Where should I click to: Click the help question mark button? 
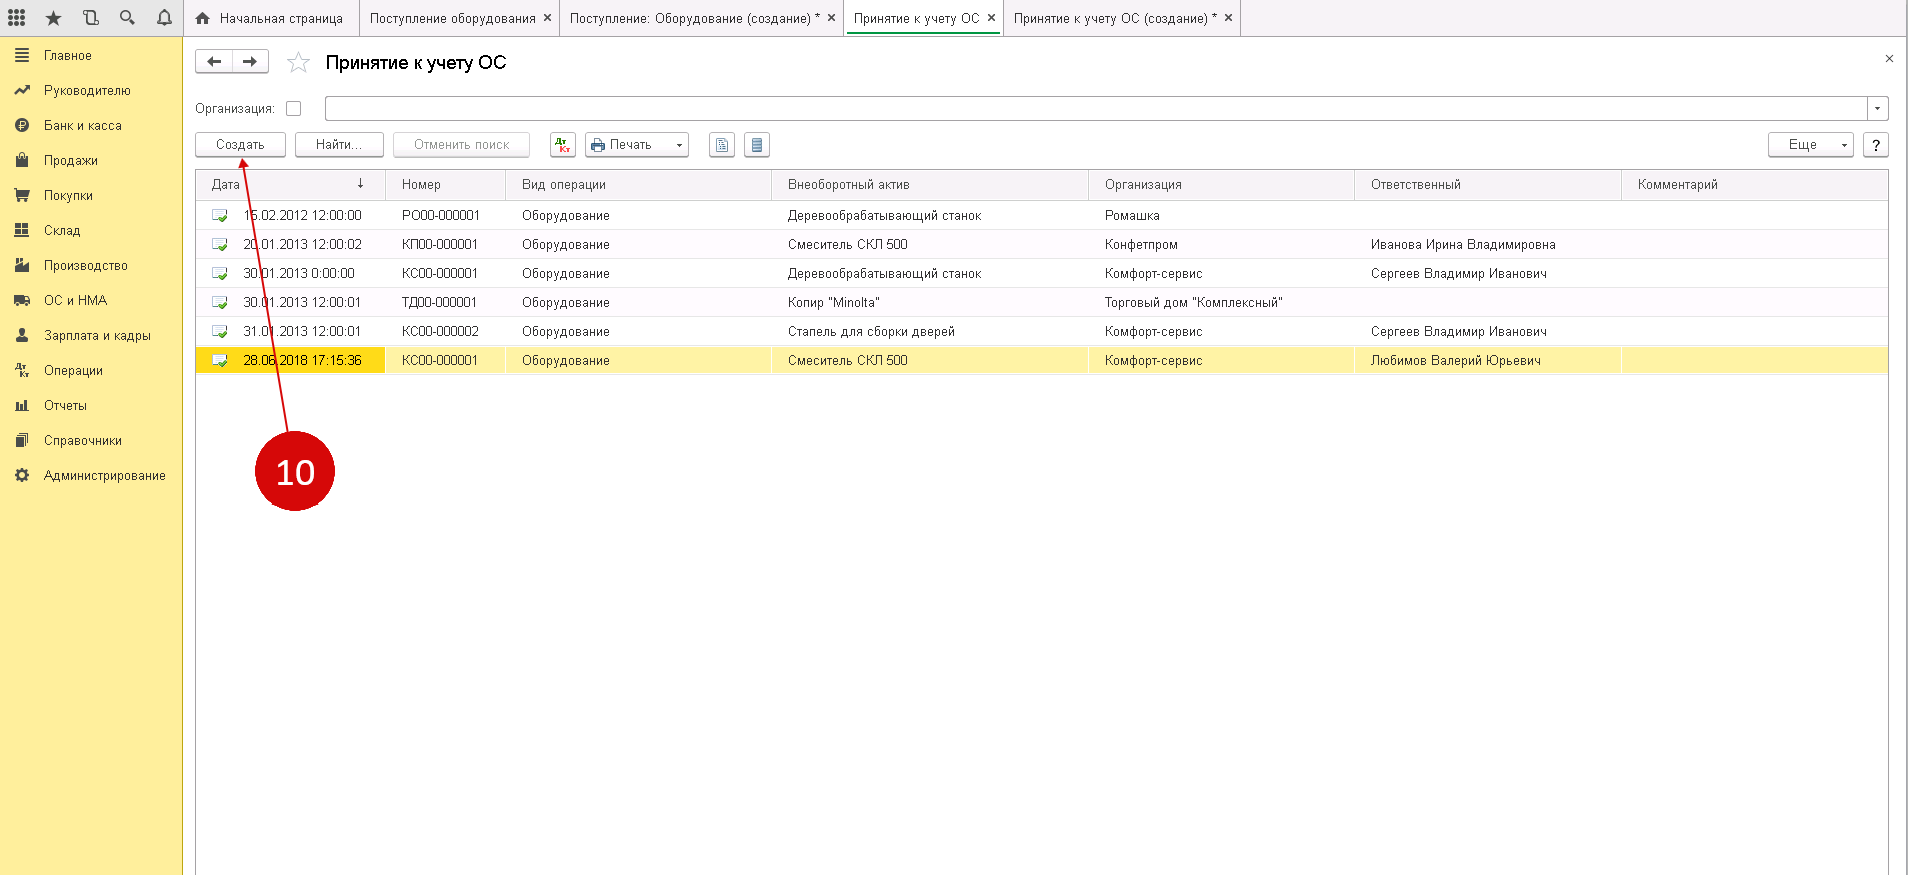click(1875, 145)
